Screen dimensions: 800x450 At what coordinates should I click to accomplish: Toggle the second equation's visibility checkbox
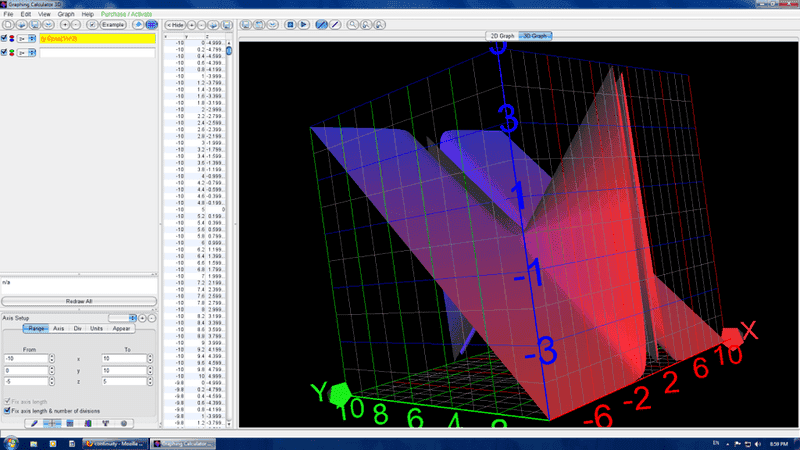pyautogui.click(x=5, y=53)
